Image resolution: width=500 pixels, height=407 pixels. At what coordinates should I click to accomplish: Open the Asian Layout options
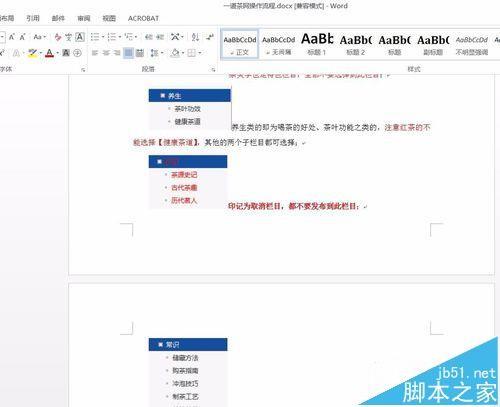(x=177, y=37)
